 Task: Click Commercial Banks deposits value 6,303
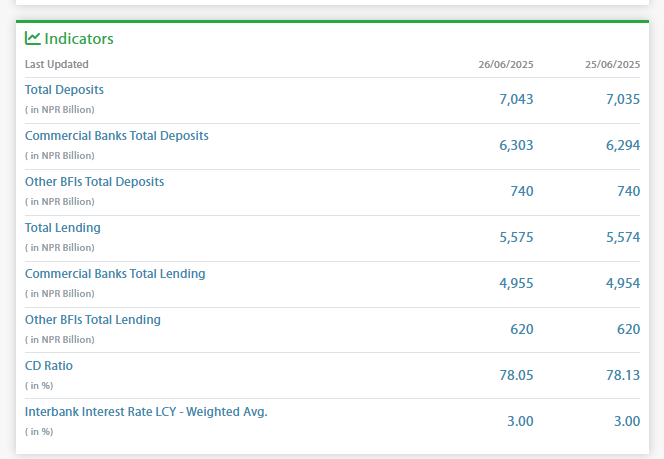[516, 145]
